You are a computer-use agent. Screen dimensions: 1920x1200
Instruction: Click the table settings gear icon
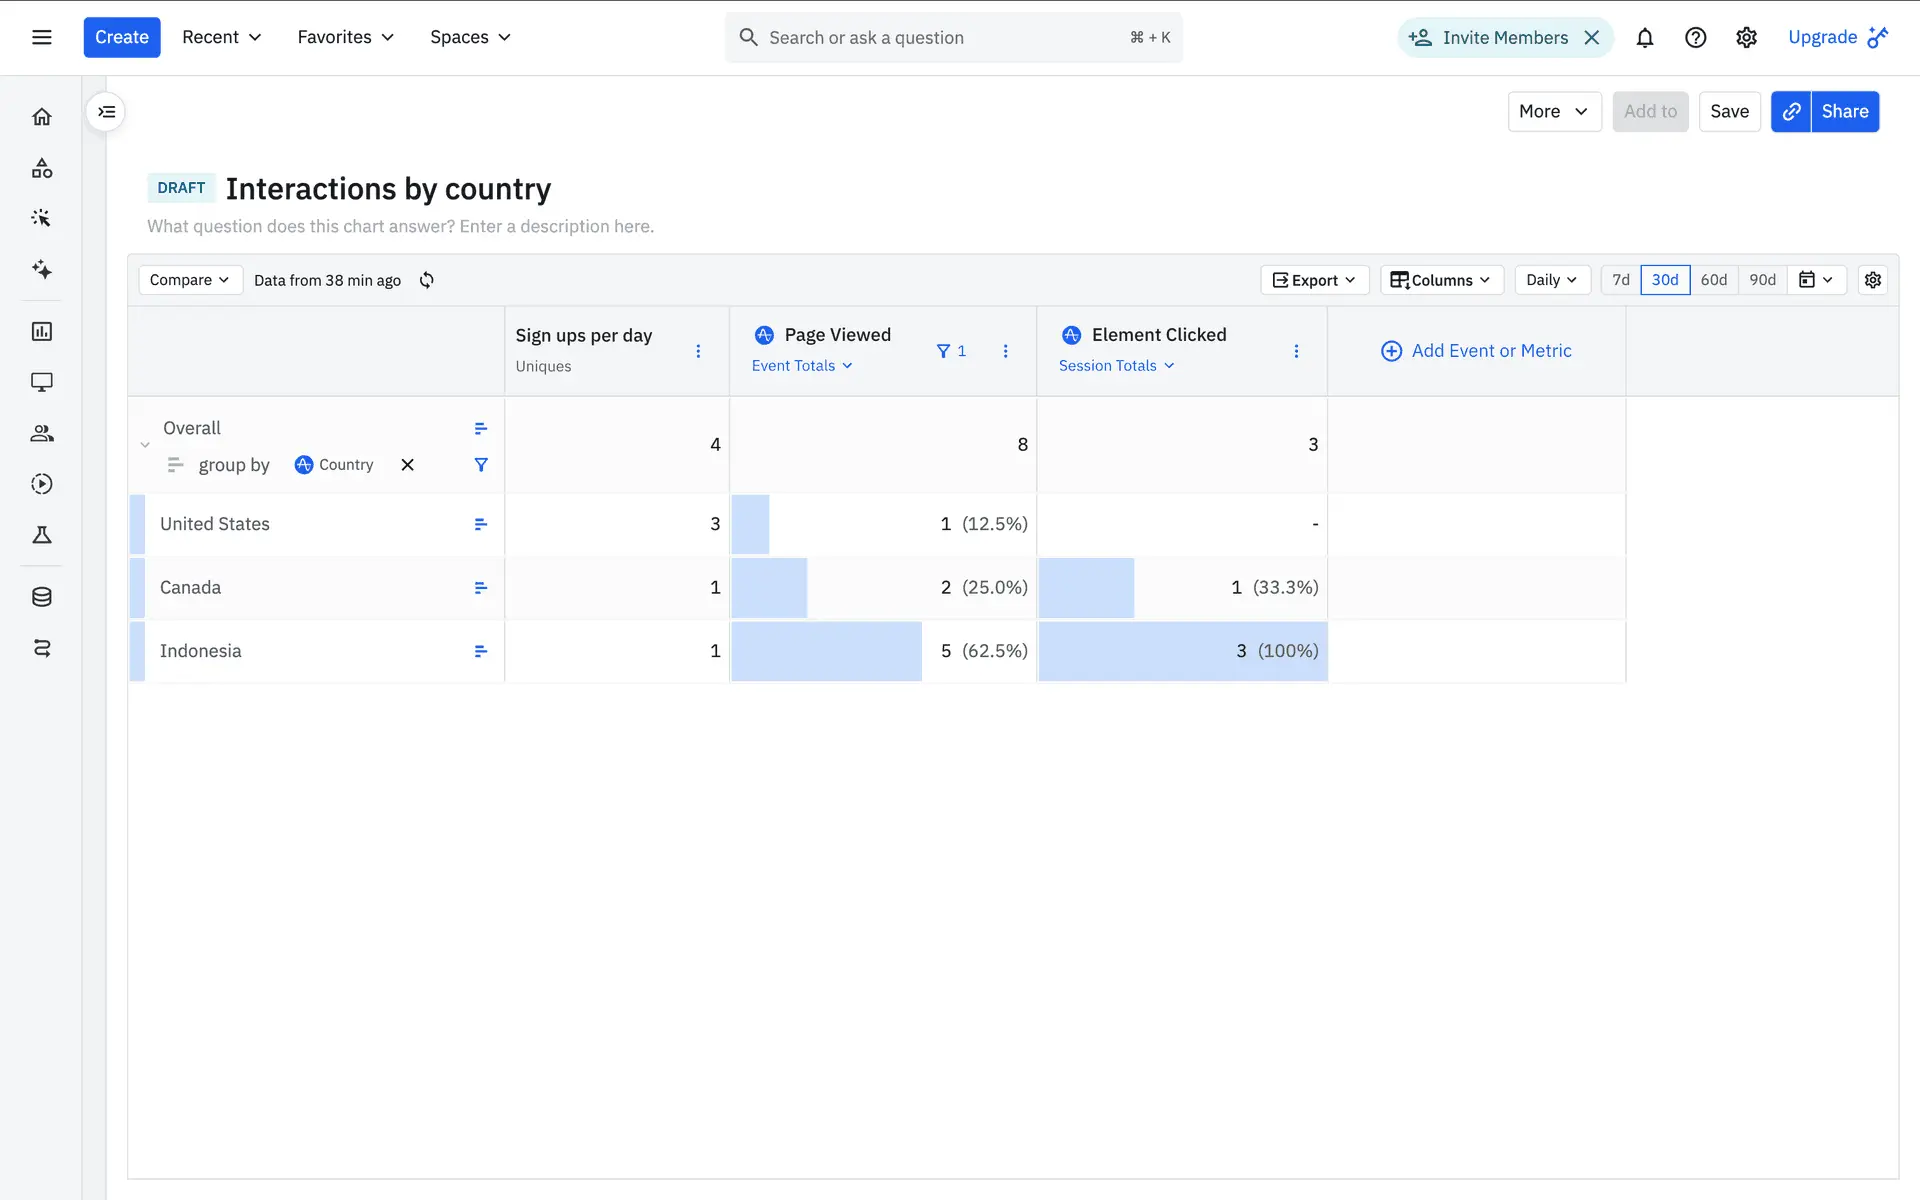pyautogui.click(x=1873, y=280)
